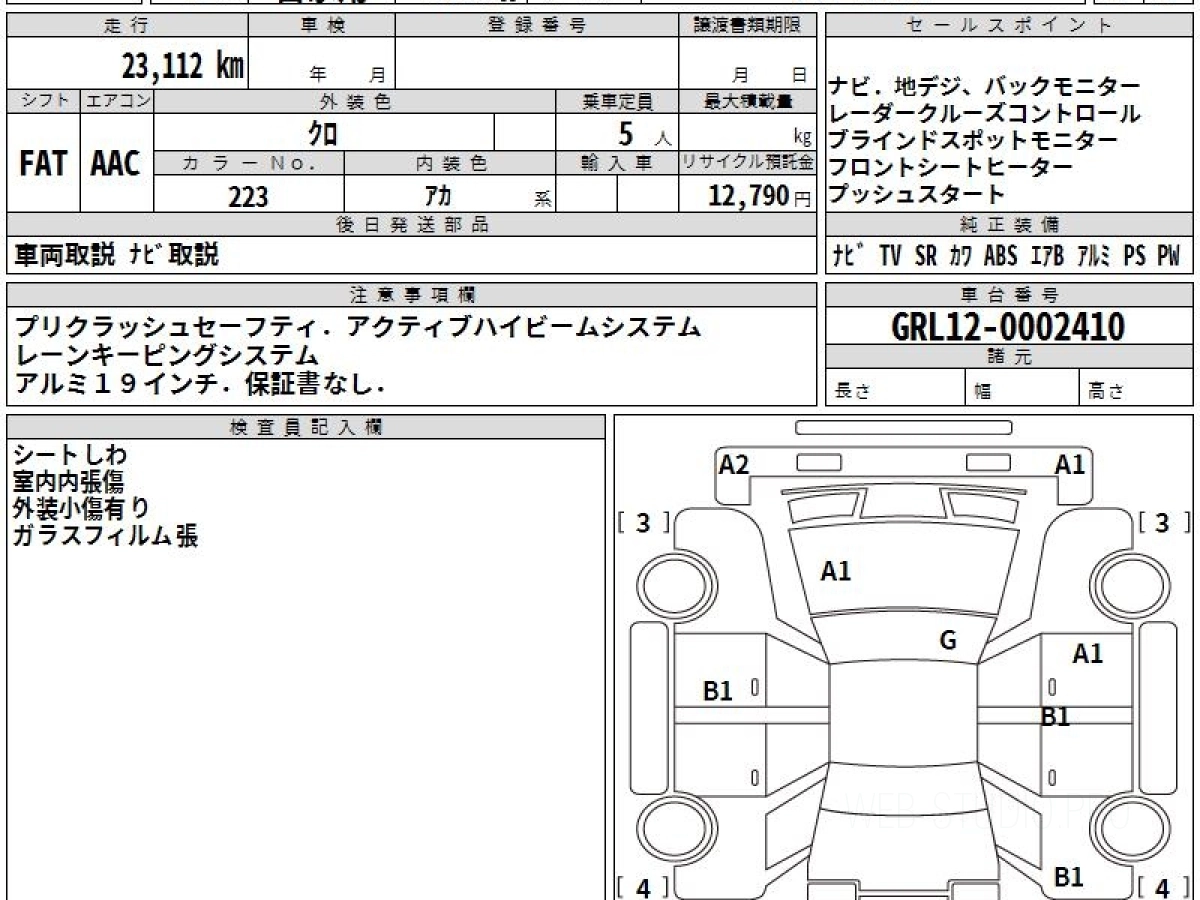Select the interior color value アカ
This screenshot has height=900, width=1200.
point(438,196)
